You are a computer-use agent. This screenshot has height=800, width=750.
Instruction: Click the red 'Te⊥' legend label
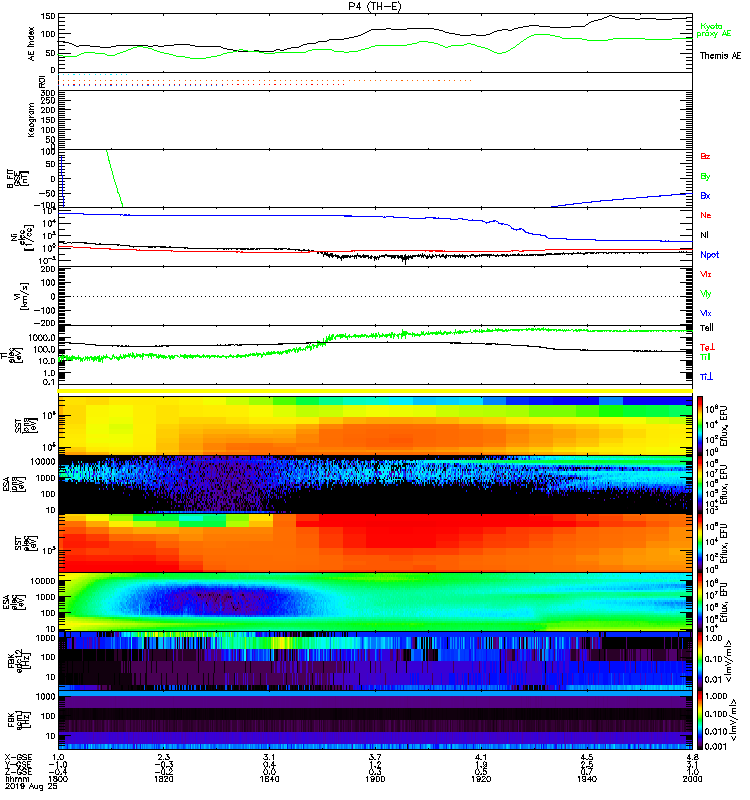click(707, 347)
